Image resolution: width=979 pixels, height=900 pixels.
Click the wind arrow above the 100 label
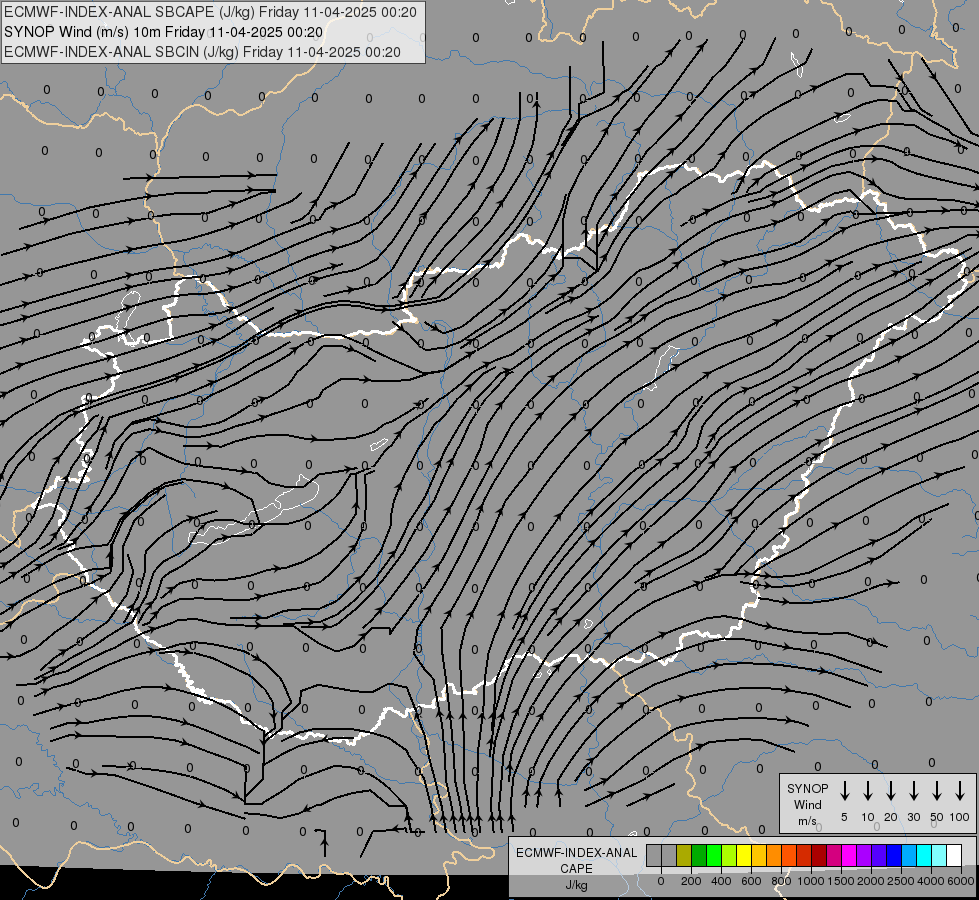(960, 791)
